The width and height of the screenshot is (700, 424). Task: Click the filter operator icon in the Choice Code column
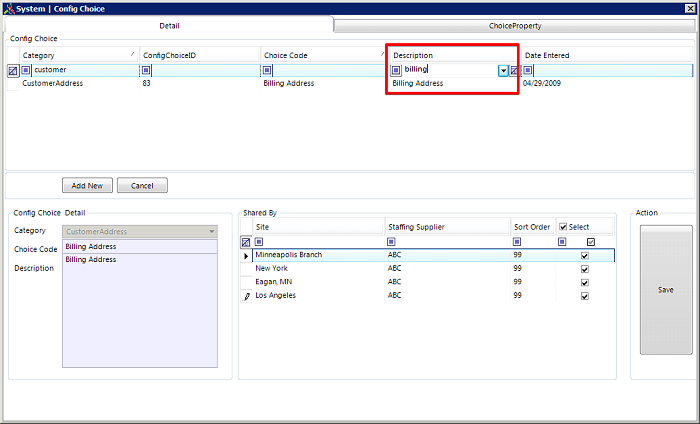click(267, 70)
